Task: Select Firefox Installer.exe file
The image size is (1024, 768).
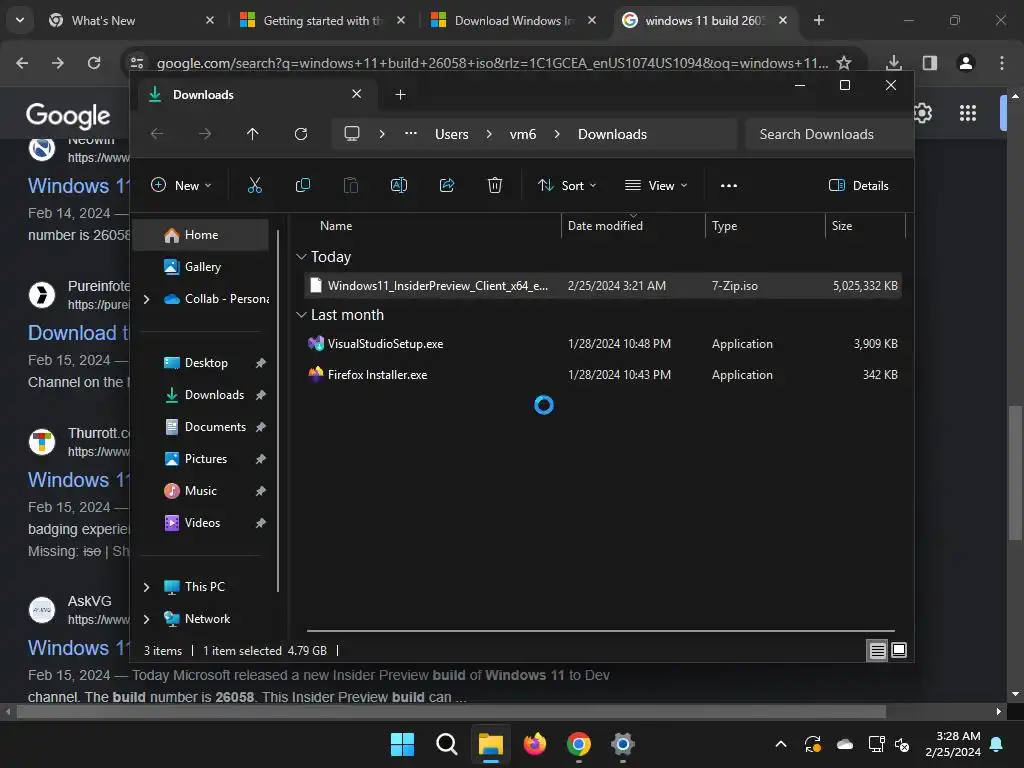Action: click(603, 375)
